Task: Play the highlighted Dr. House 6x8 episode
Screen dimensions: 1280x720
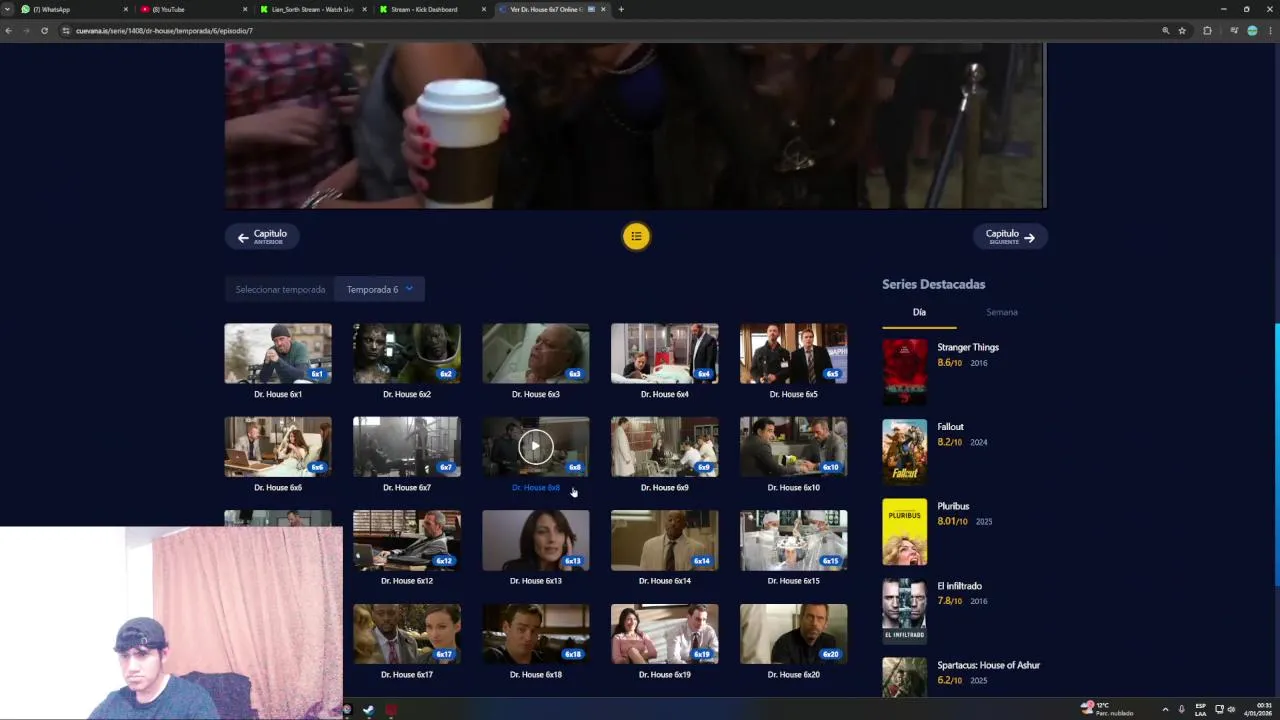Action: tap(536, 447)
